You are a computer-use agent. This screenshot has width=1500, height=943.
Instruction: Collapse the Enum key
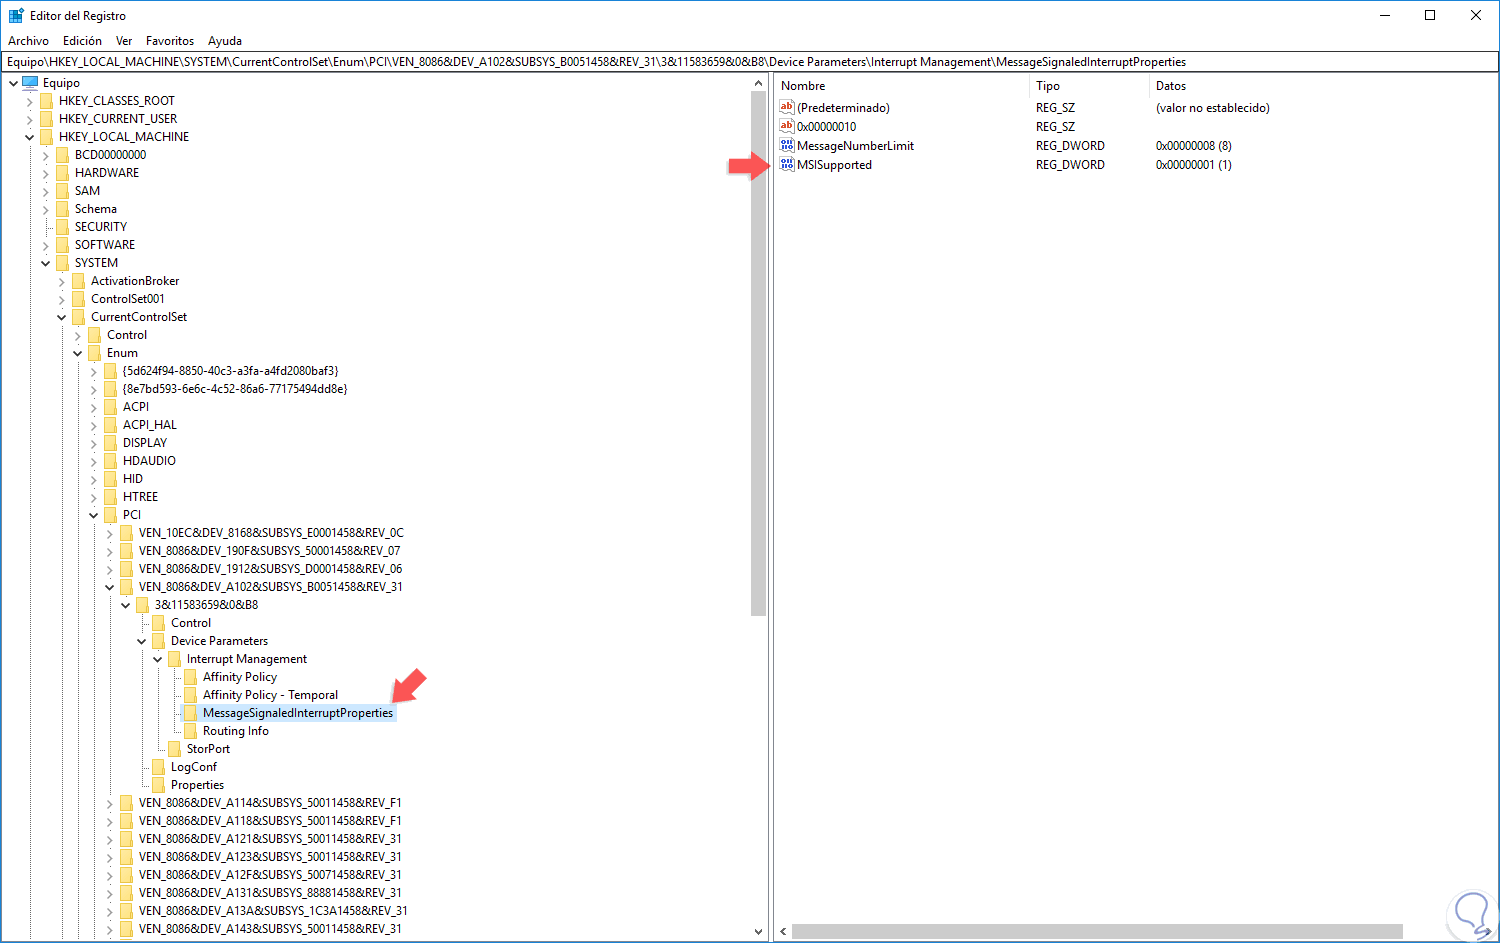click(77, 353)
